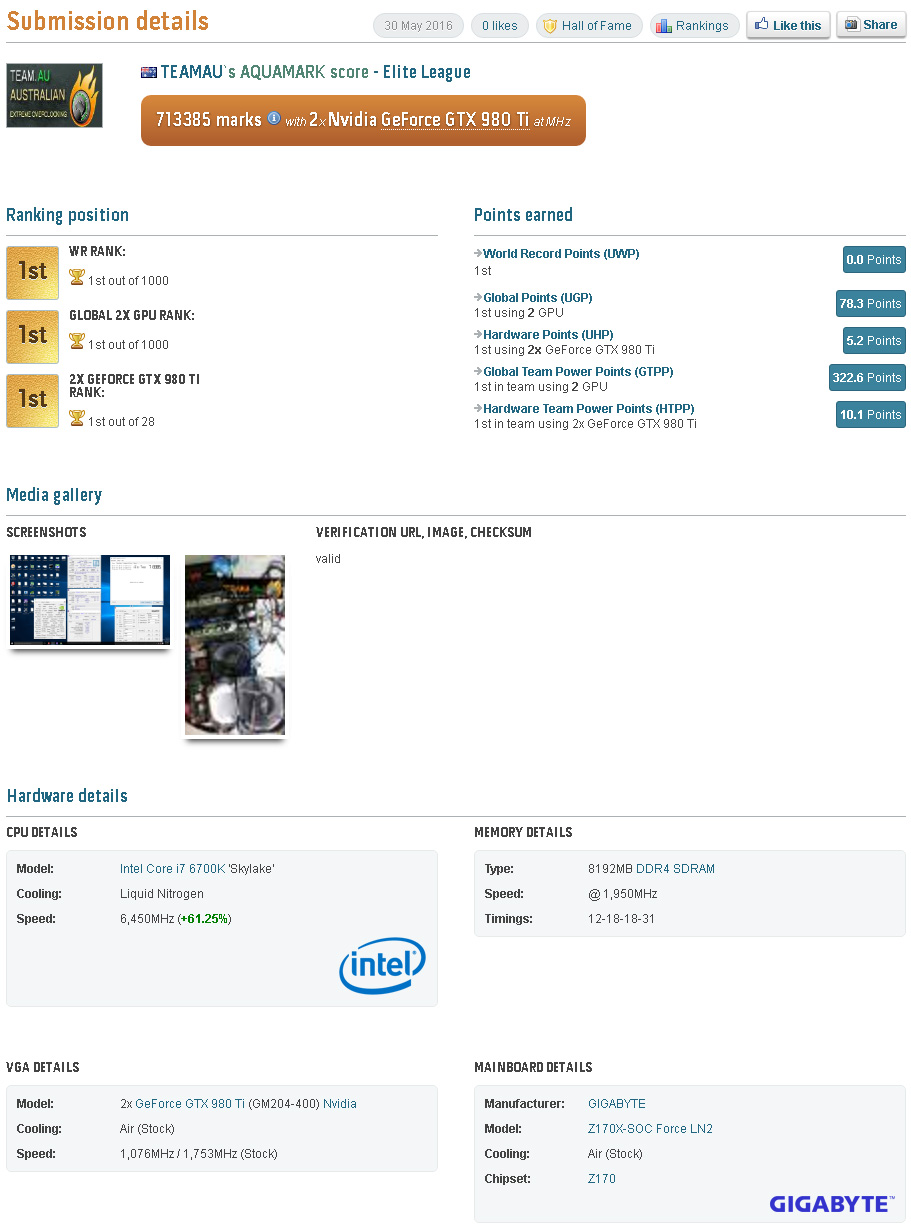Image resolution: width=911 pixels, height=1229 pixels.
Task: Select the 'Submission details' heading
Action: click(108, 21)
